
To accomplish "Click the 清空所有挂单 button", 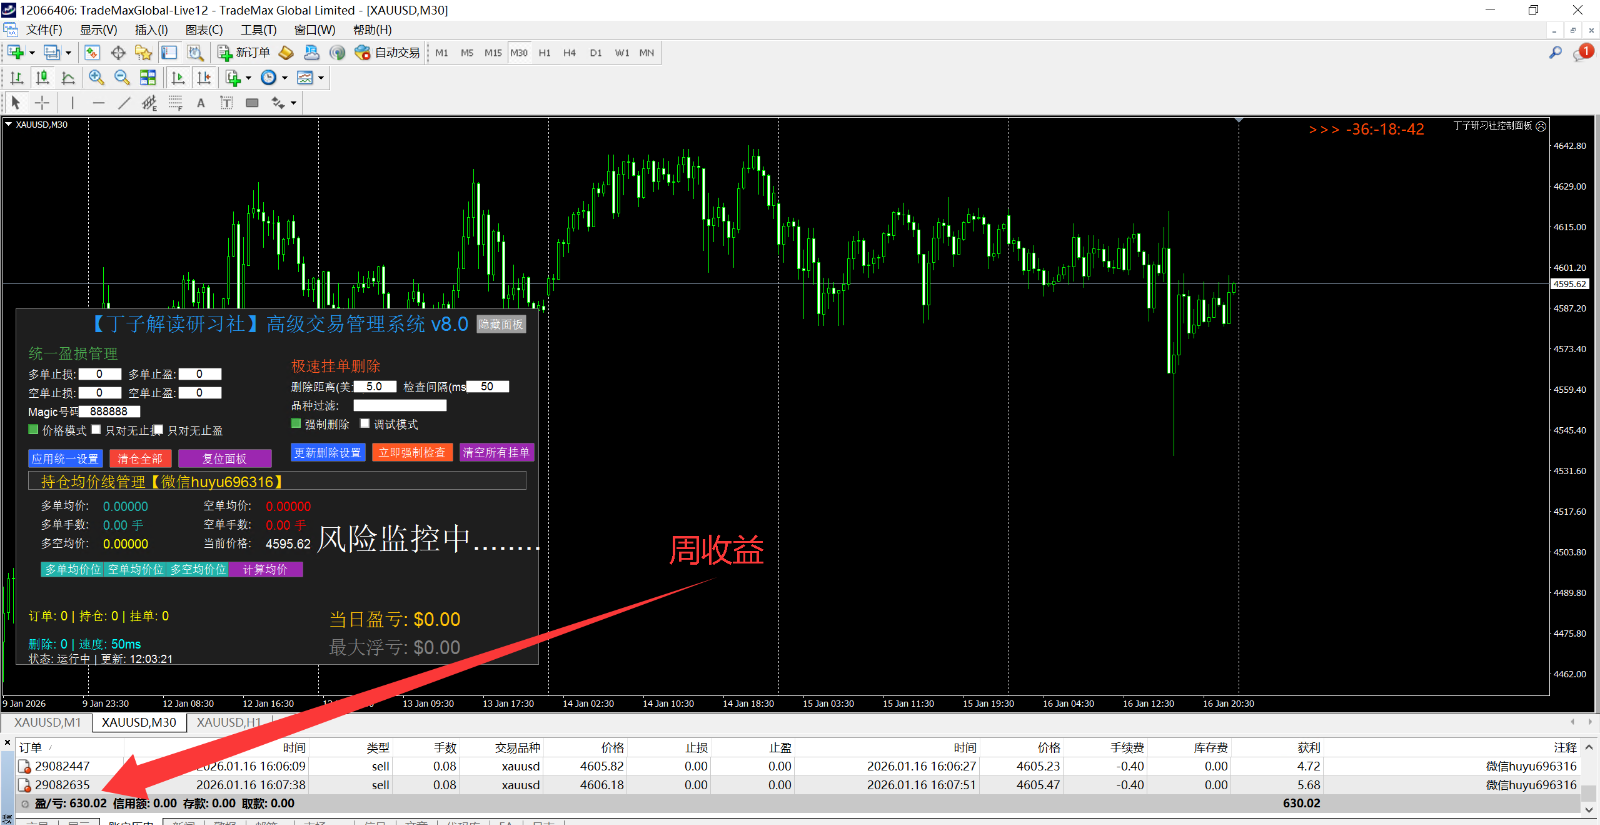I will pyautogui.click(x=497, y=452).
